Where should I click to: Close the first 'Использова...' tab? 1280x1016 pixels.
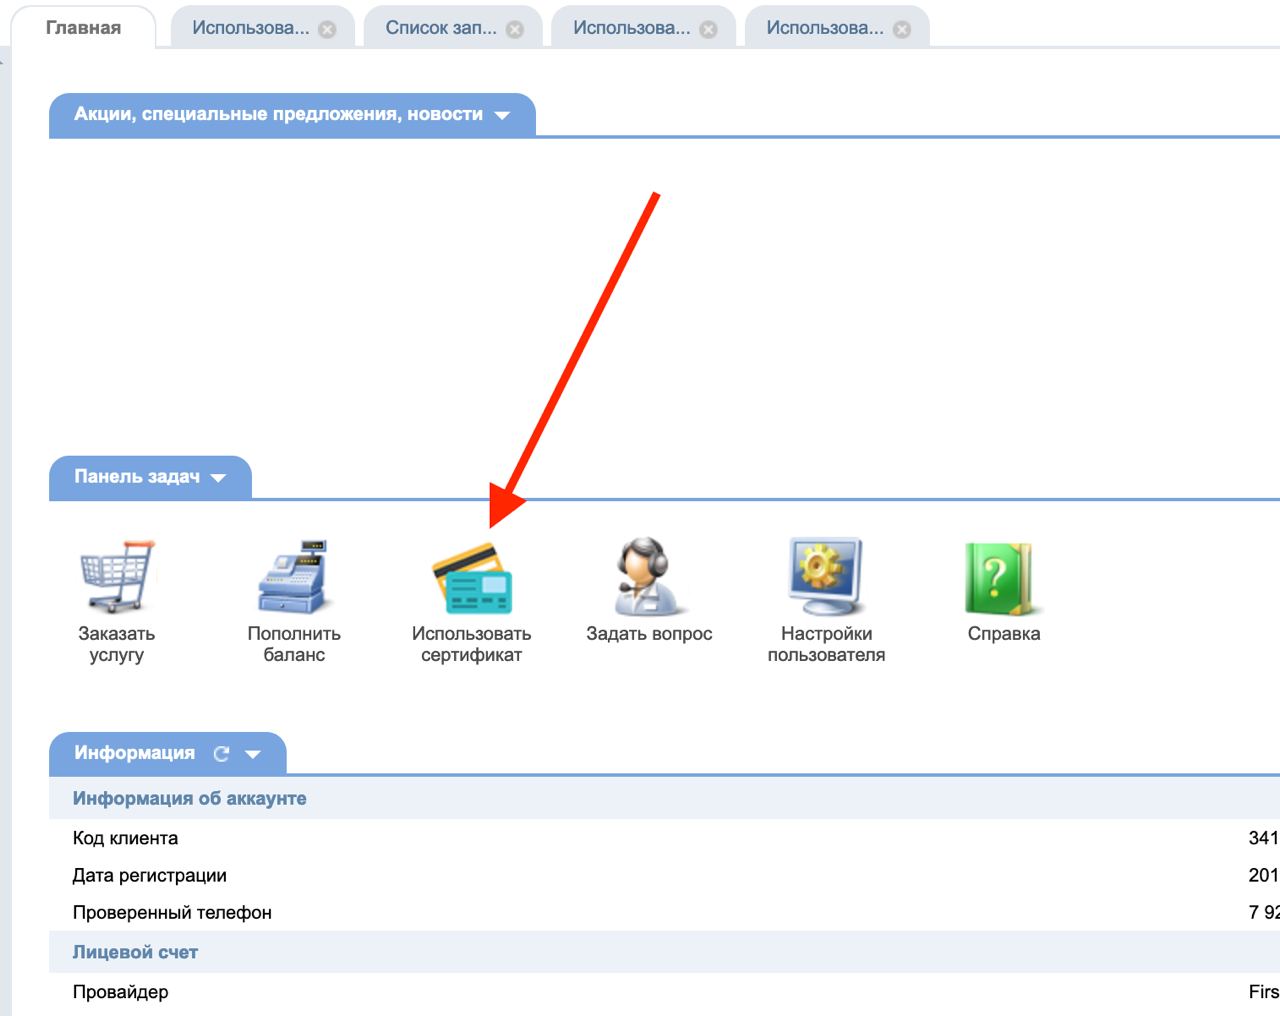pos(327,29)
